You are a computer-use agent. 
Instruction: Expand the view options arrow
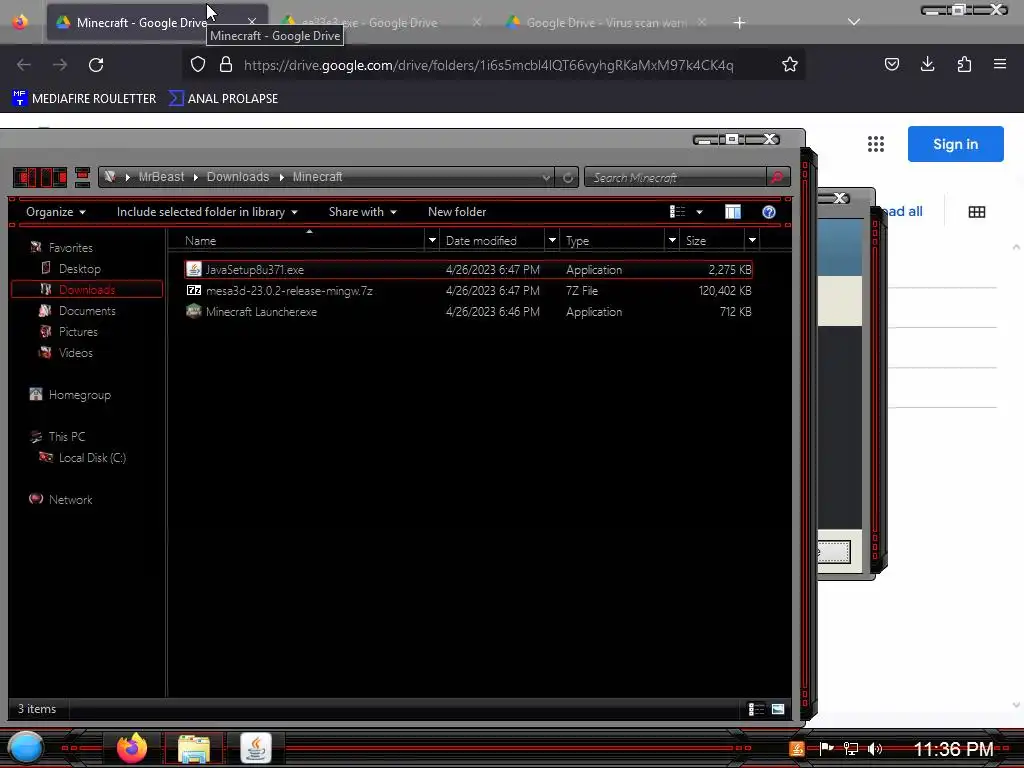[699, 212]
